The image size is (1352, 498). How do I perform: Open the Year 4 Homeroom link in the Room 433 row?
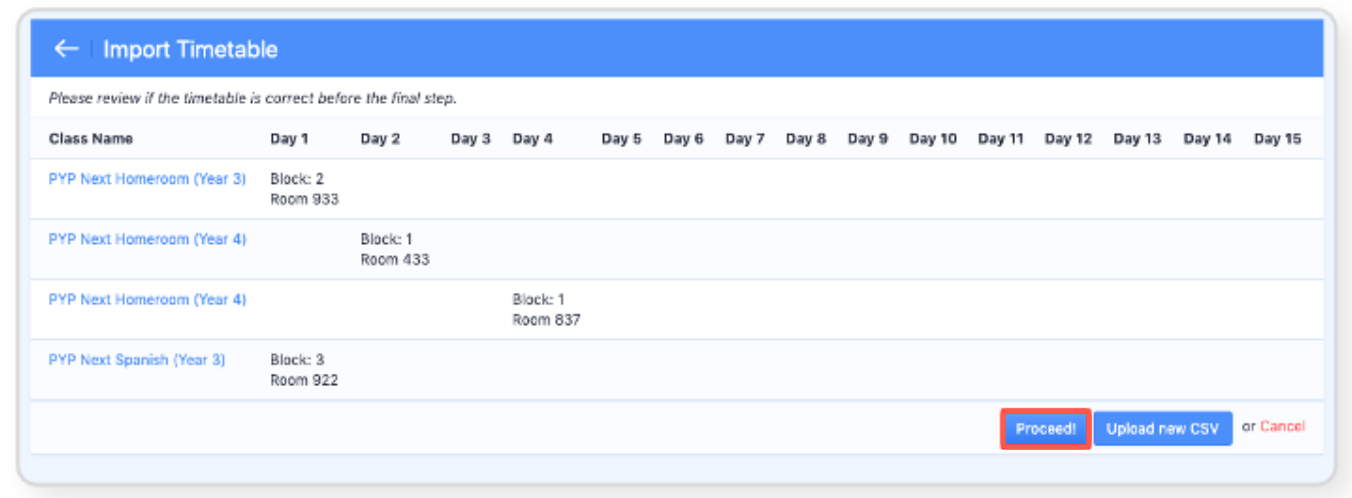[147, 239]
